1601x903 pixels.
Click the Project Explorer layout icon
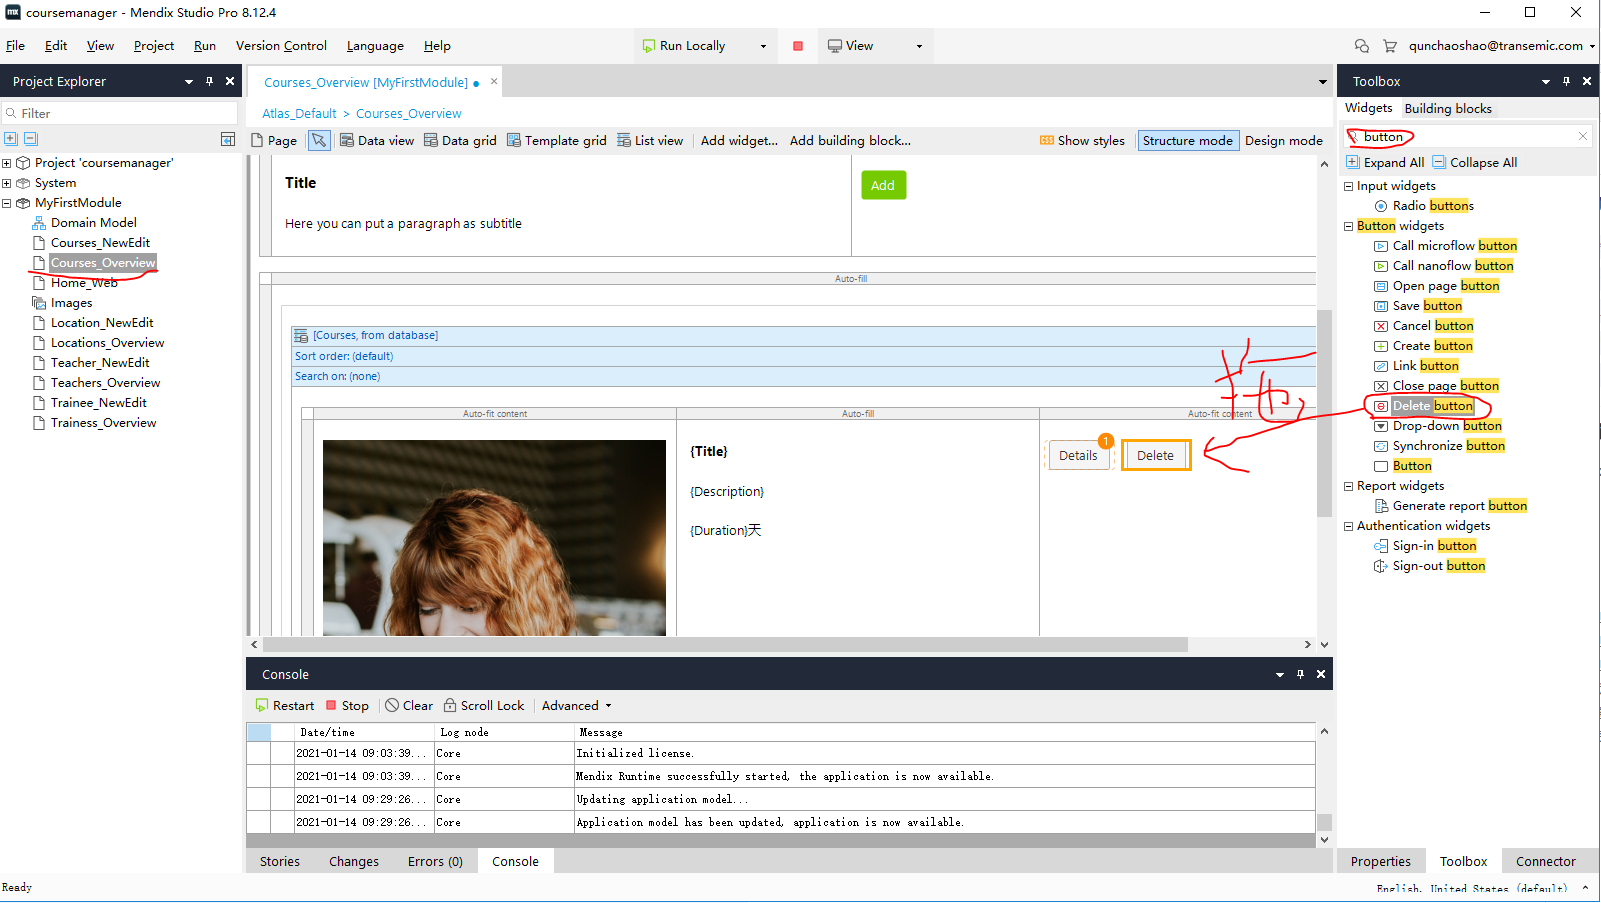coord(228,139)
